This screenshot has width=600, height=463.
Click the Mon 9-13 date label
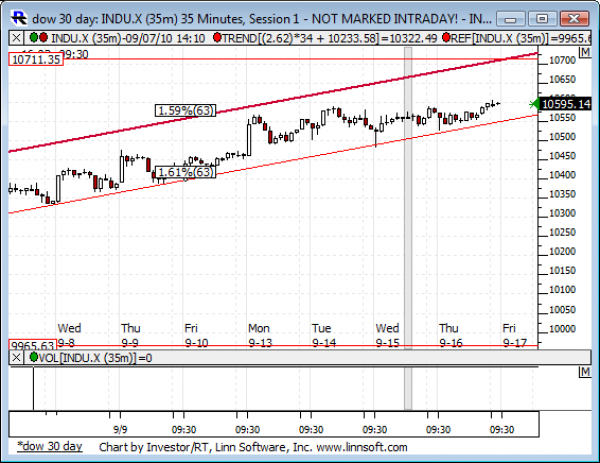click(x=260, y=335)
